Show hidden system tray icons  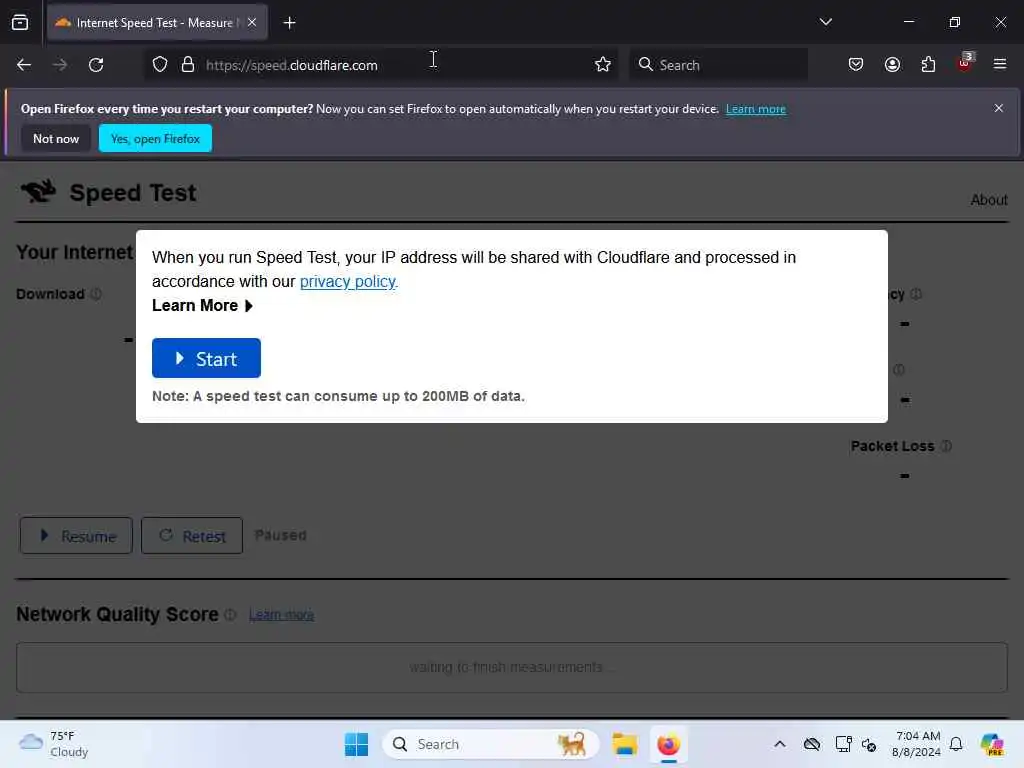pyautogui.click(x=780, y=744)
